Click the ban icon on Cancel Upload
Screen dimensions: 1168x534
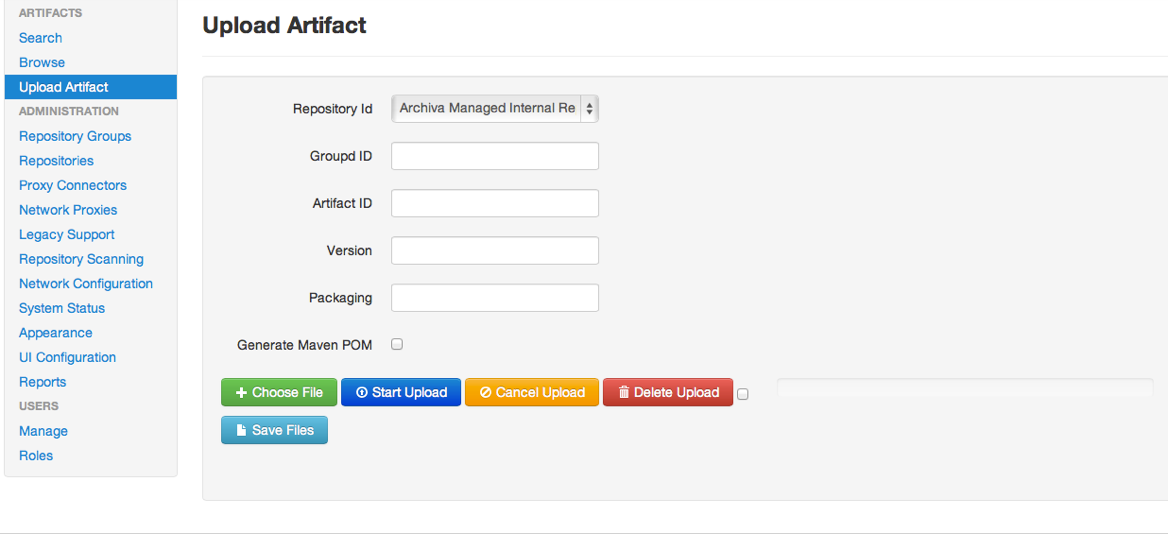click(x=485, y=393)
